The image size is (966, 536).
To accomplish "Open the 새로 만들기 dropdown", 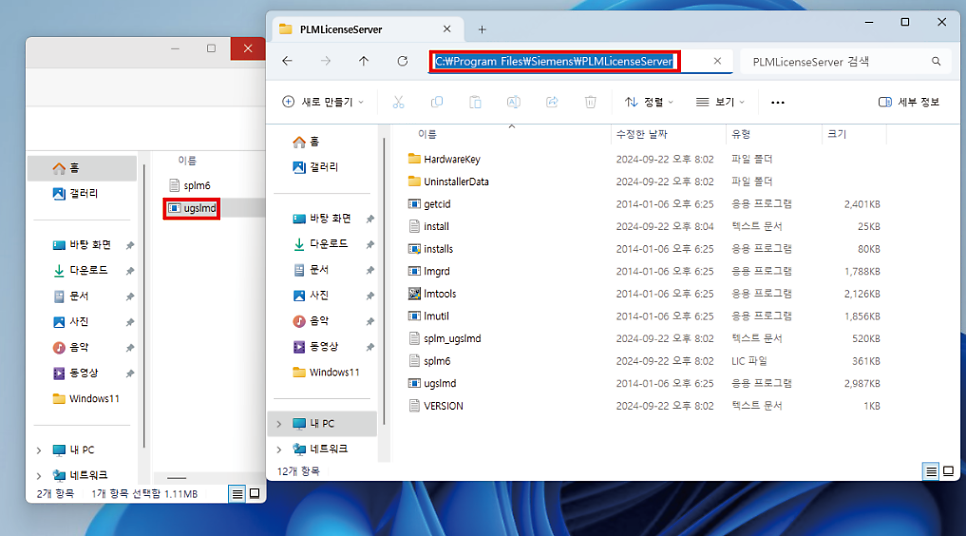I will (323, 102).
